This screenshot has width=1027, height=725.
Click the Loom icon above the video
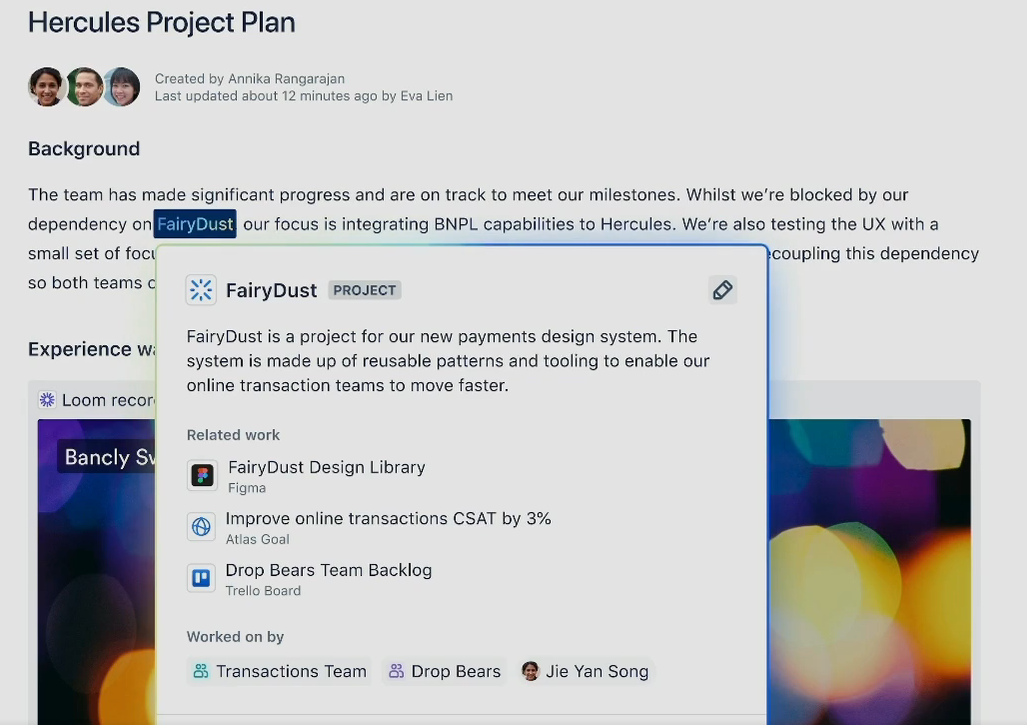point(47,400)
